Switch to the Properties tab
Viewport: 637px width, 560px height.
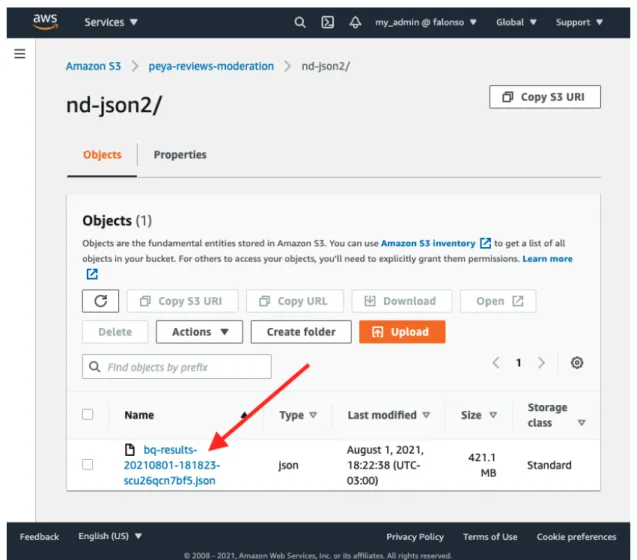(x=180, y=155)
